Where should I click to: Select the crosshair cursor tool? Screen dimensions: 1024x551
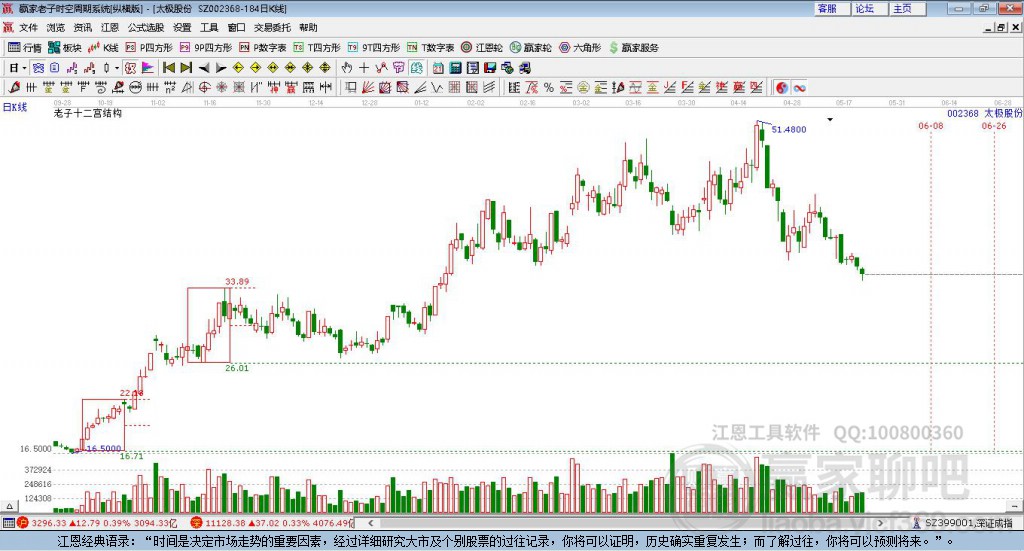[x=364, y=68]
